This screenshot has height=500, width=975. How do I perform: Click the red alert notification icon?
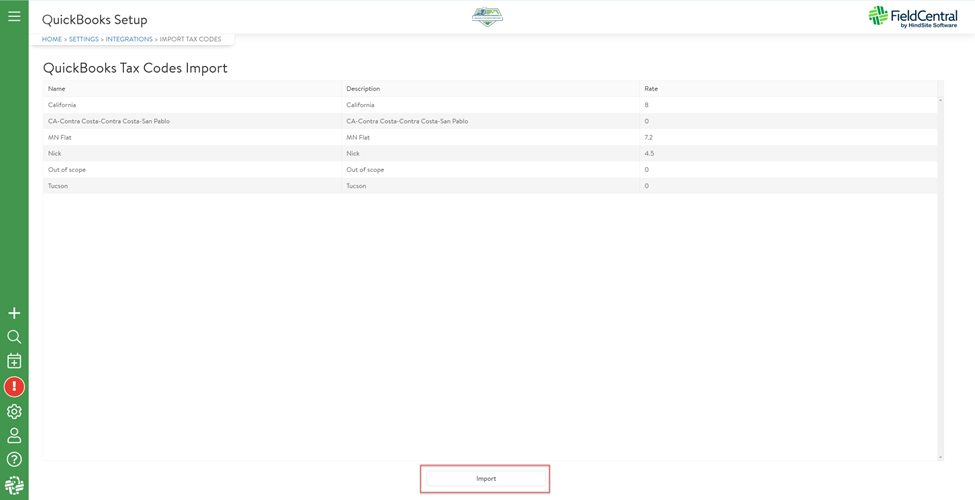pyautogui.click(x=14, y=386)
